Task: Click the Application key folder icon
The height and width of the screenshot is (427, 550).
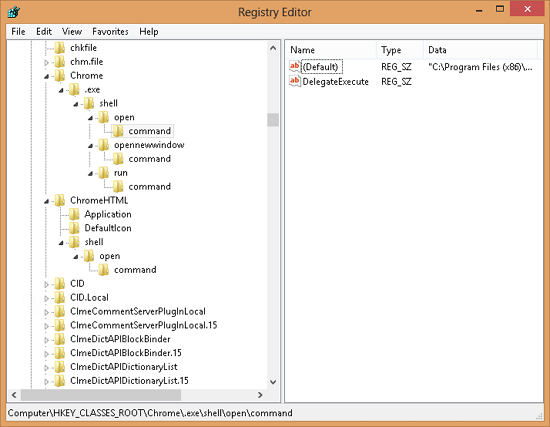Action: tap(74, 214)
